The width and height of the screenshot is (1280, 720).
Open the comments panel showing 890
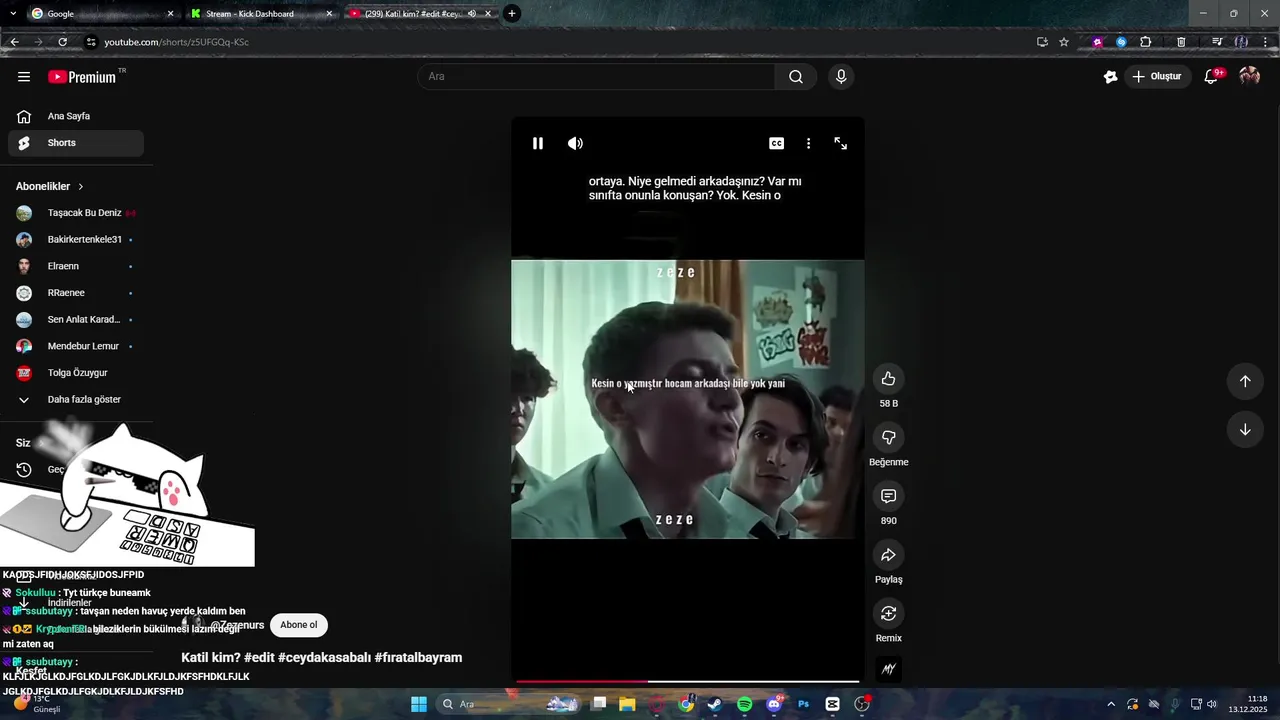(x=888, y=496)
